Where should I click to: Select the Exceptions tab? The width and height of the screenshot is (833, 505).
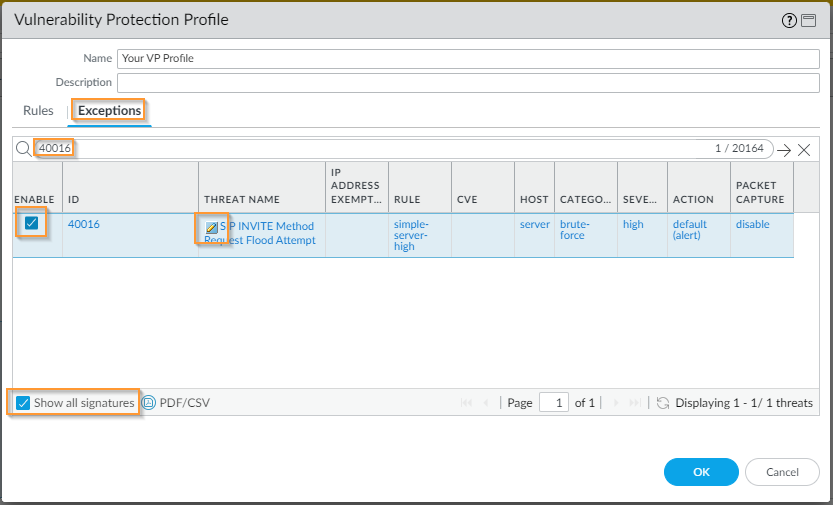110,111
